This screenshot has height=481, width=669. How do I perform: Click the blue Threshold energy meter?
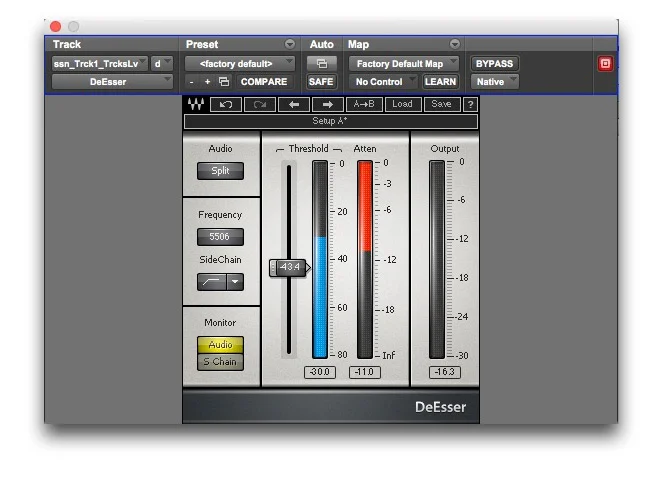coord(320,259)
